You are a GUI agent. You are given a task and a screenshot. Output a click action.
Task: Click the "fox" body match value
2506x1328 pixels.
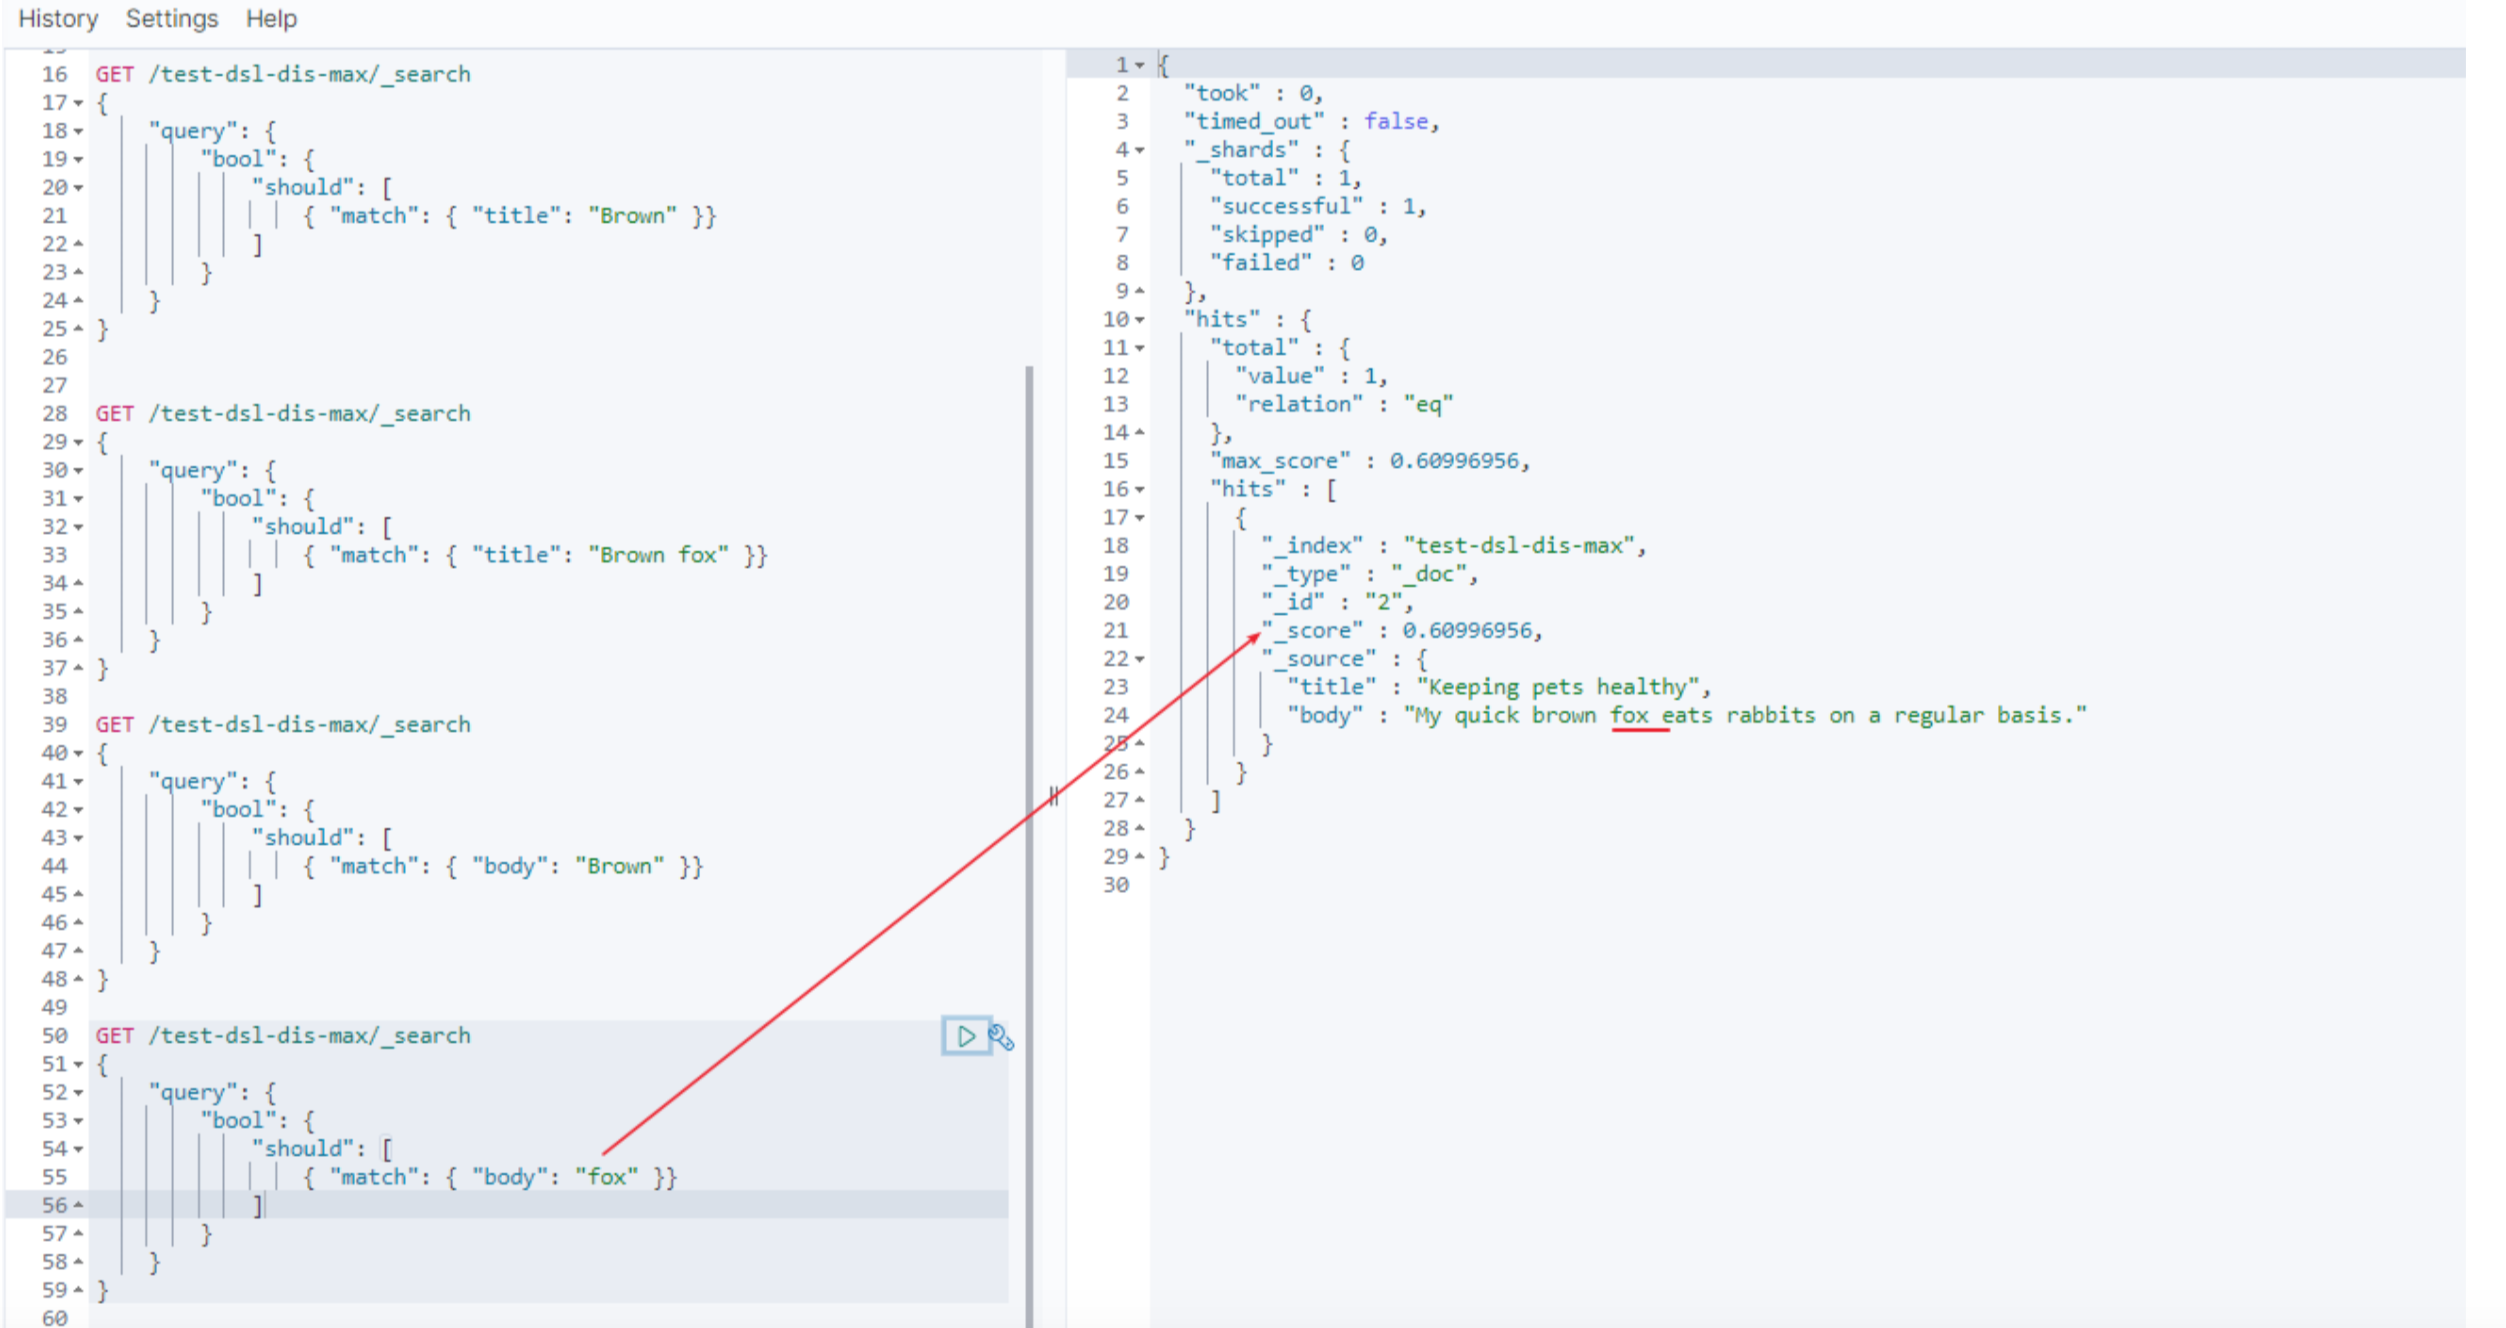(606, 1177)
